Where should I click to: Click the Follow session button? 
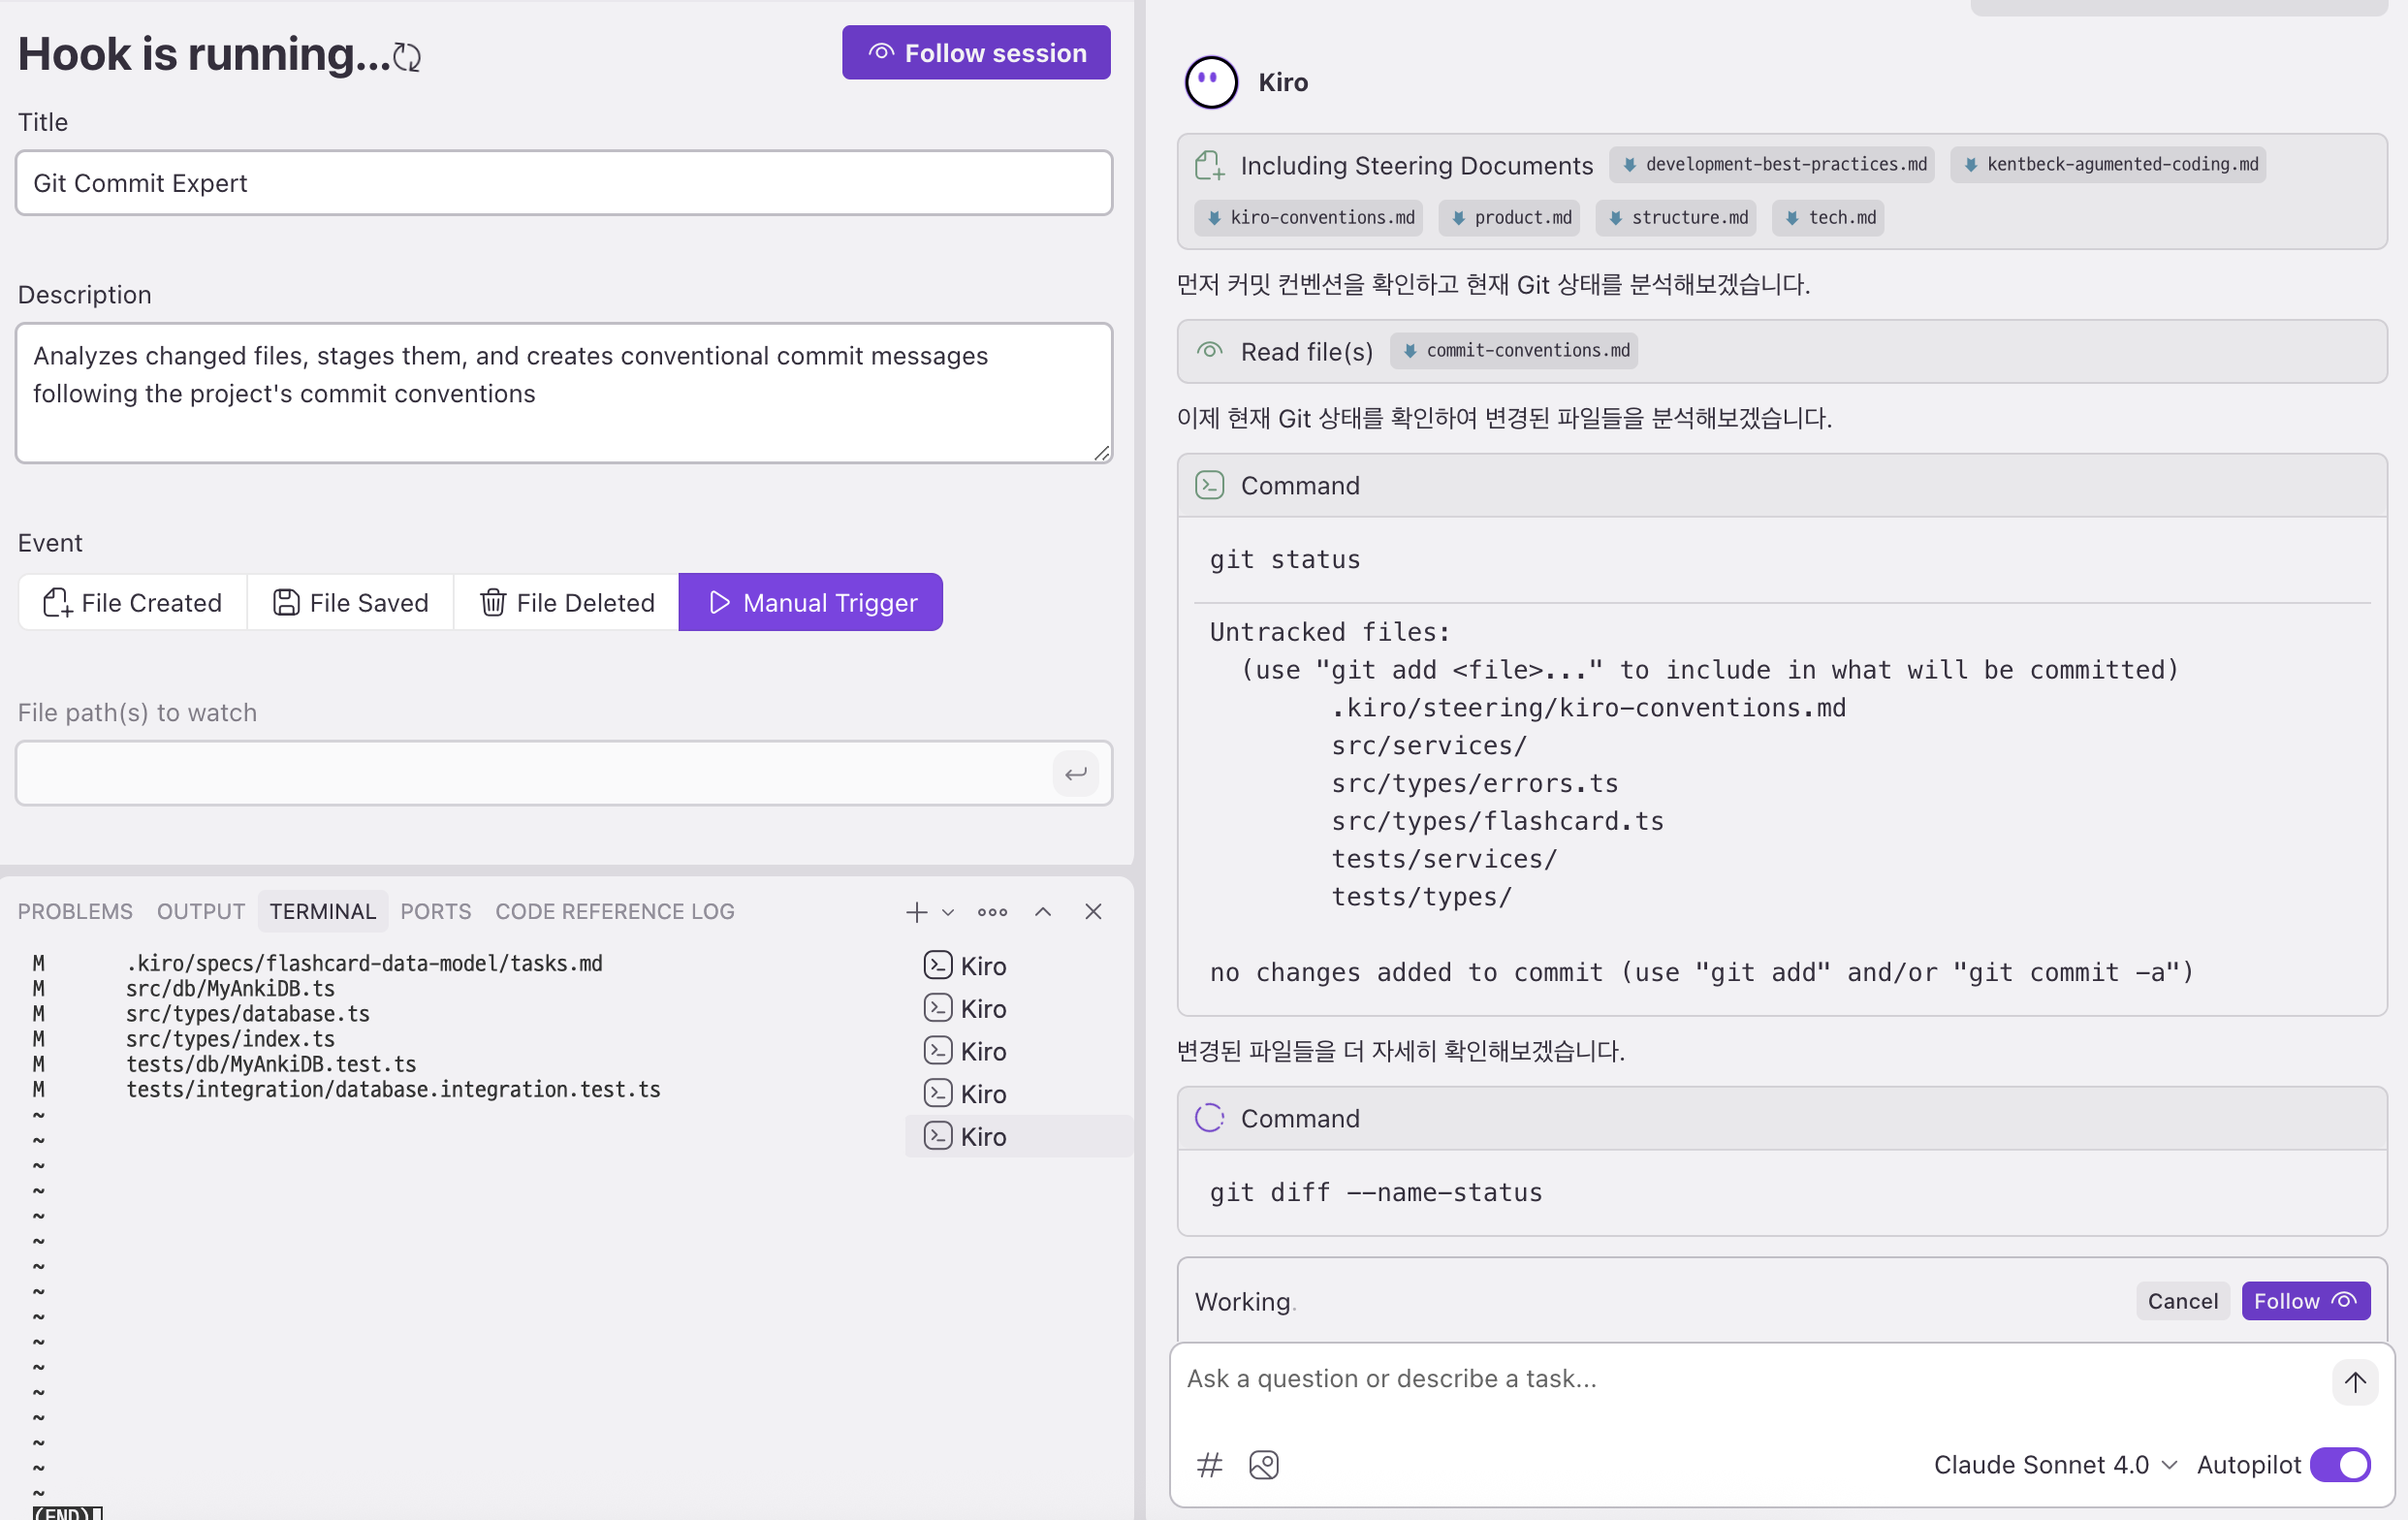point(976,53)
